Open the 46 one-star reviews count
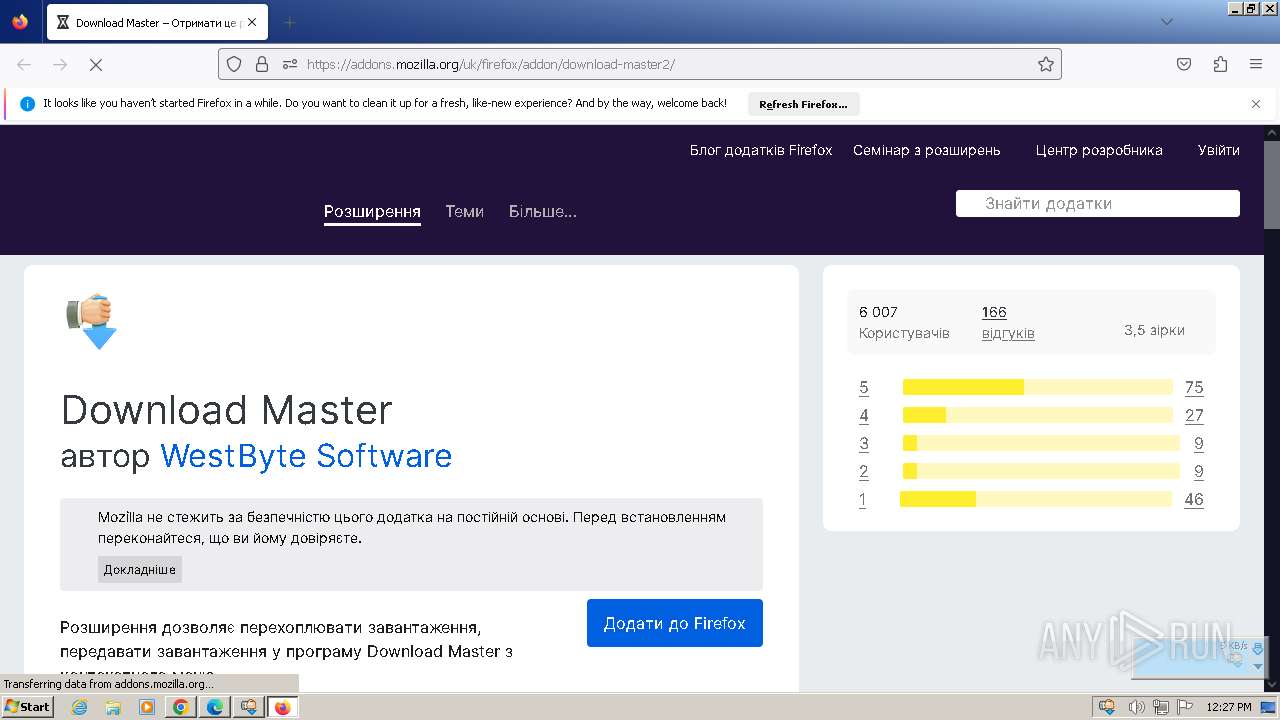 pos(1194,500)
